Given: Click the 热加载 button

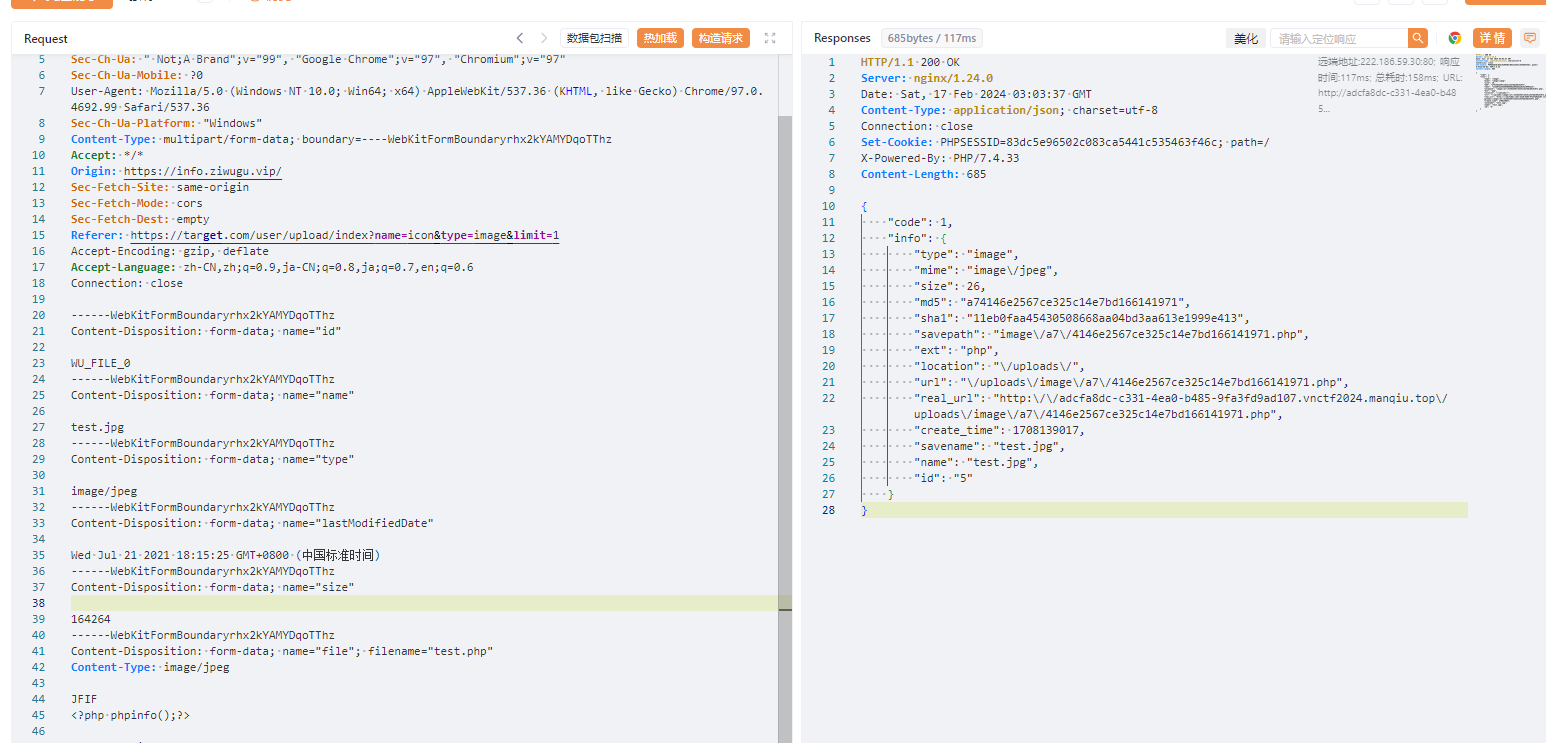Looking at the screenshot, I should click(x=660, y=38).
